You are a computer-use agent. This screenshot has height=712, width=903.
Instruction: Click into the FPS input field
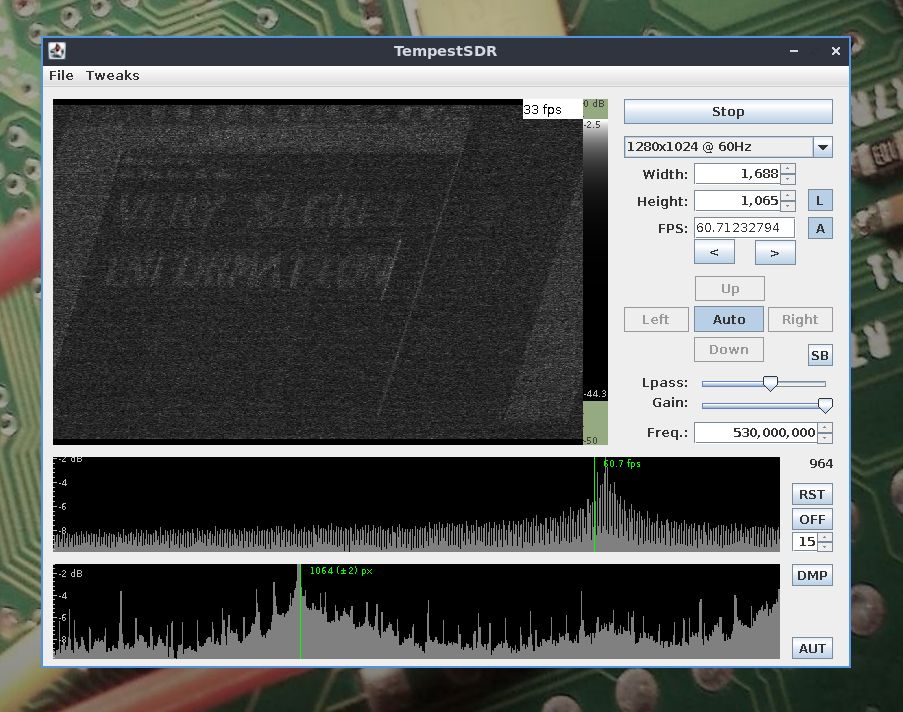744,228
